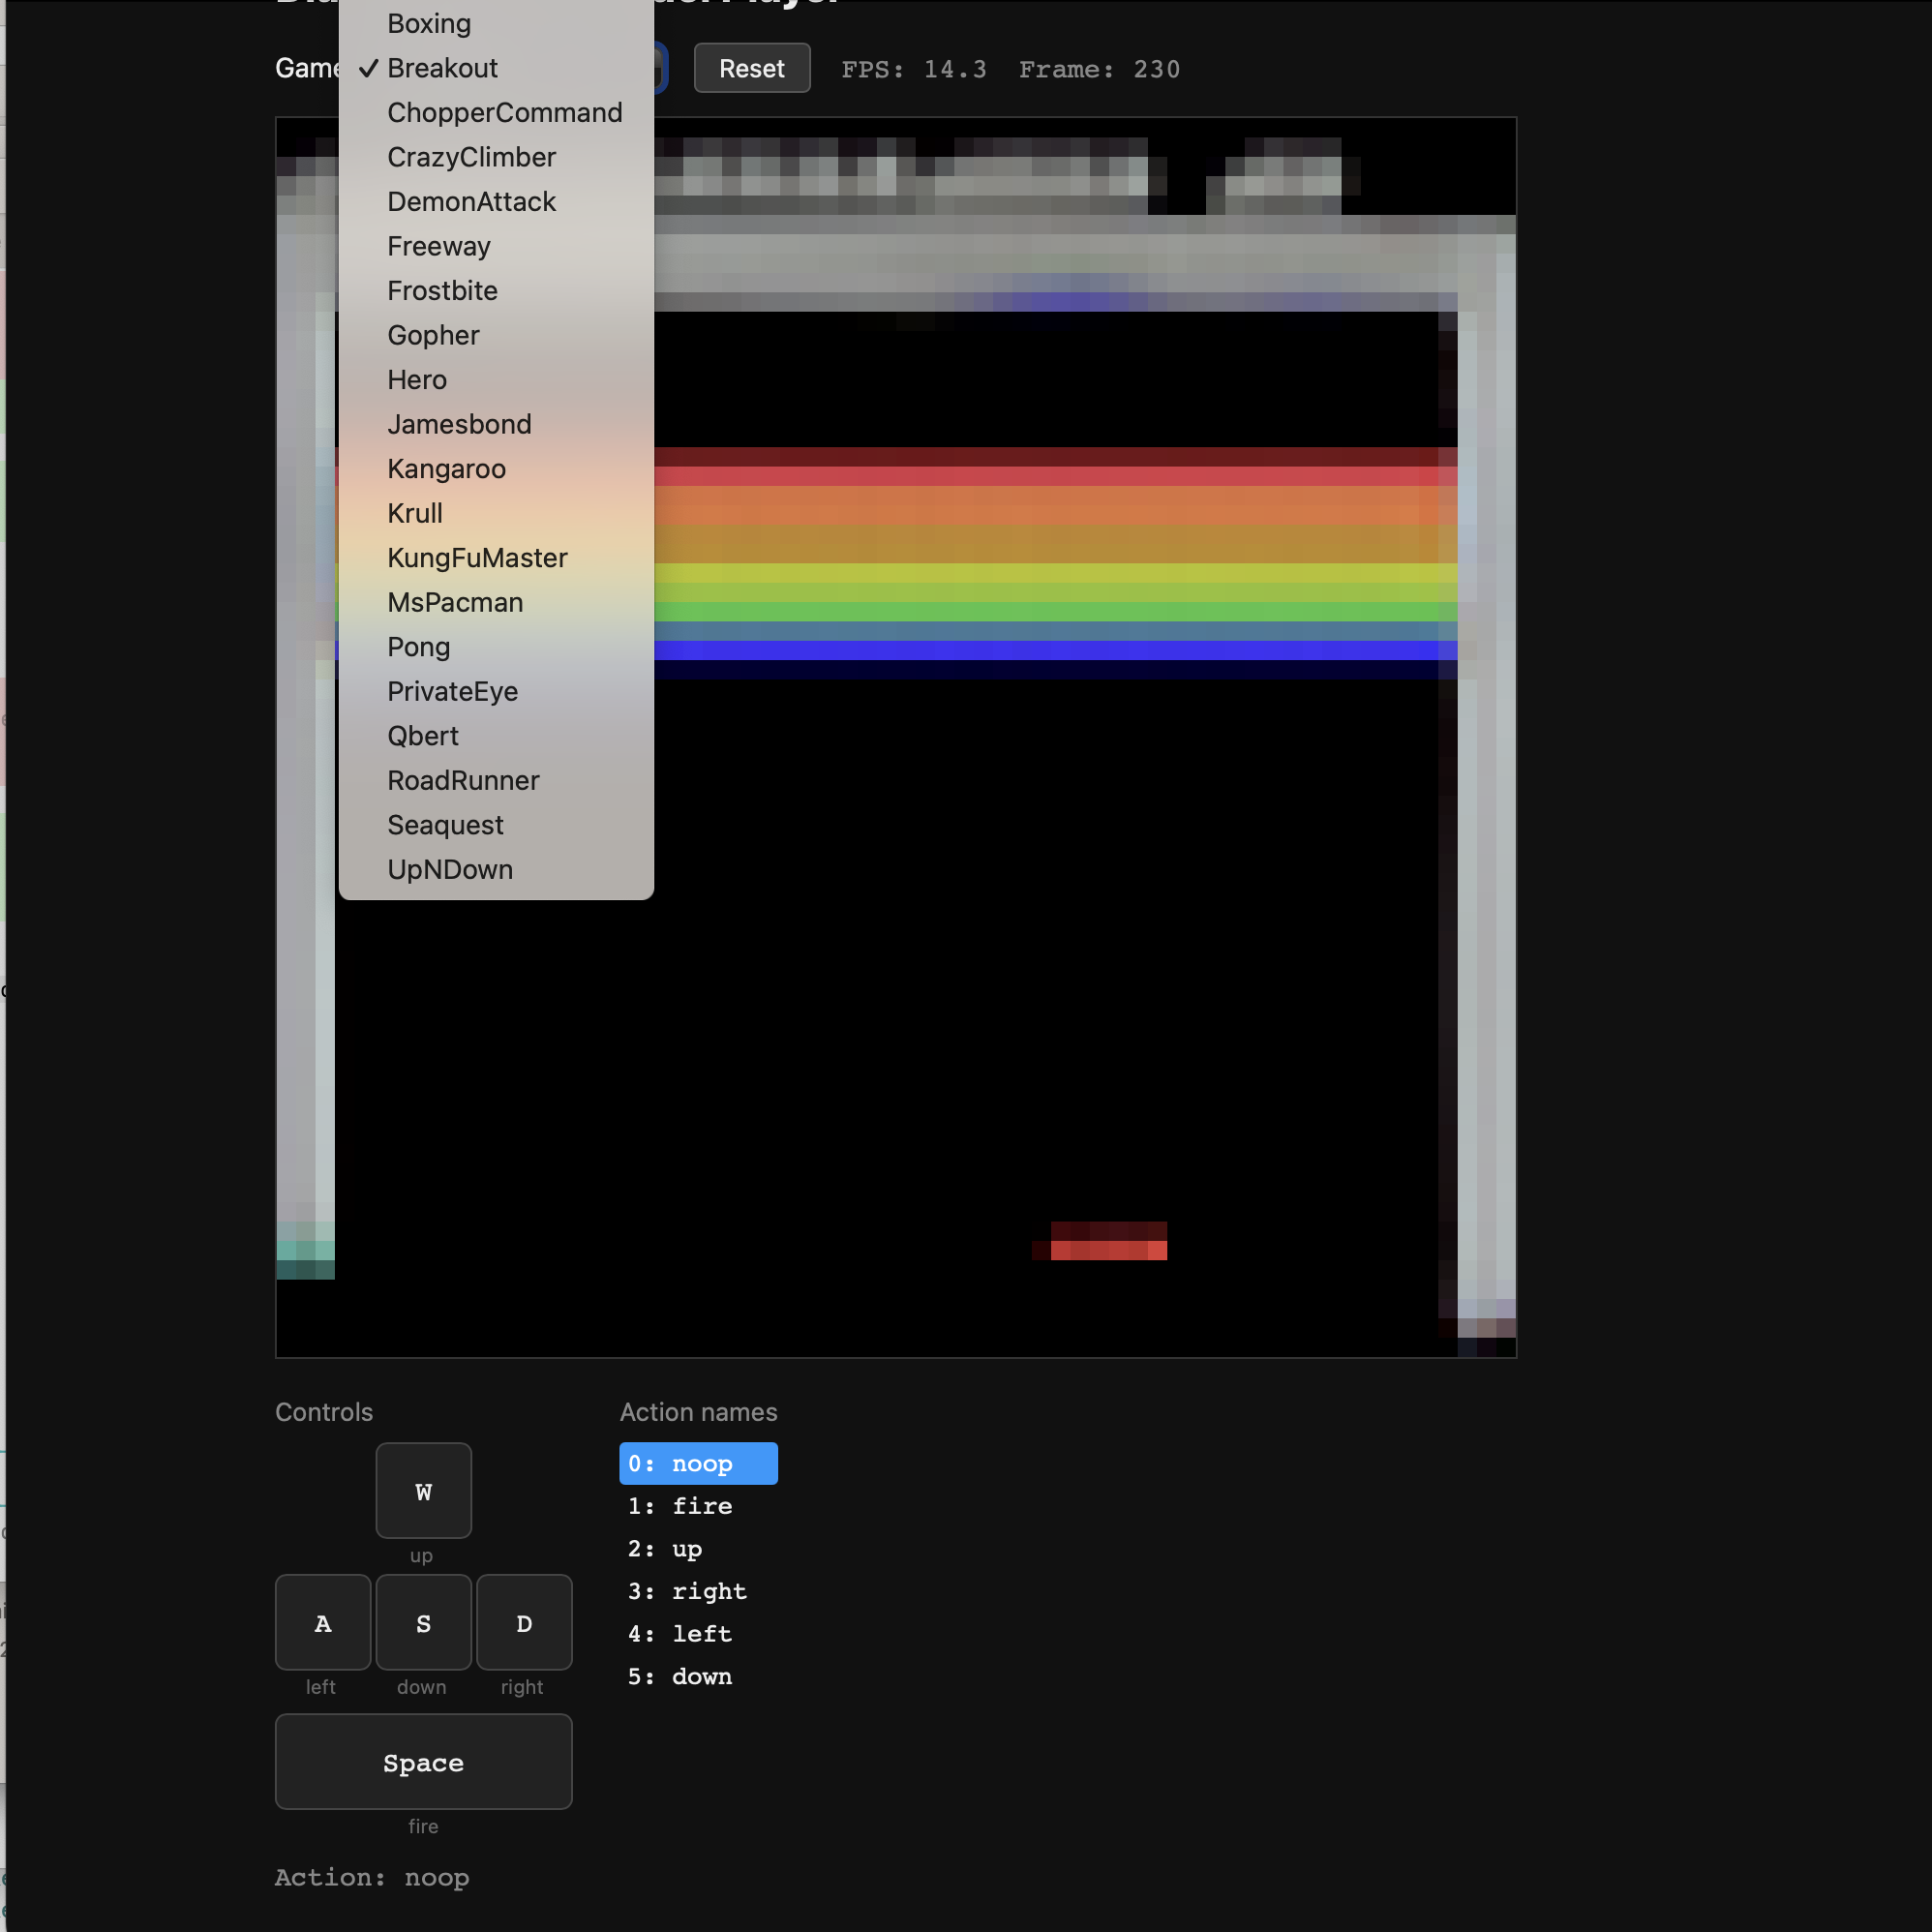Image resolution: width=1932 pixels, height=1932 pixels.
Task: Select Frostbite game entry
Action: pyautogui.click(x=496, y=291)
